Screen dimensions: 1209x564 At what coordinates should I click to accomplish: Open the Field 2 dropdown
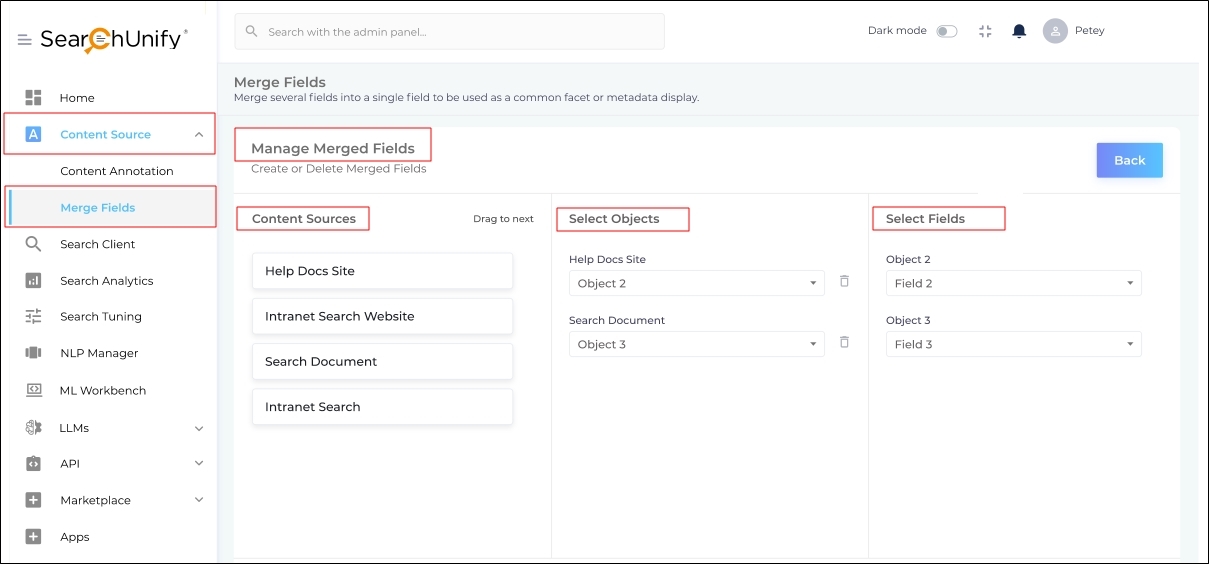[x=1013, y=283]
